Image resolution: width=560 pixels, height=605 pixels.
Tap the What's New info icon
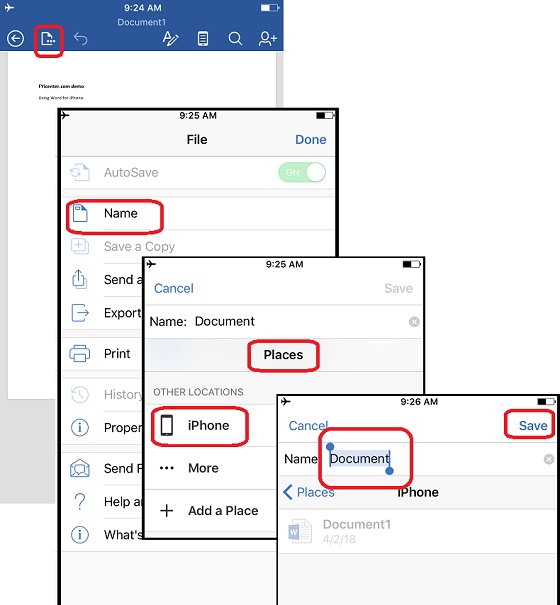tap(80, 535)
